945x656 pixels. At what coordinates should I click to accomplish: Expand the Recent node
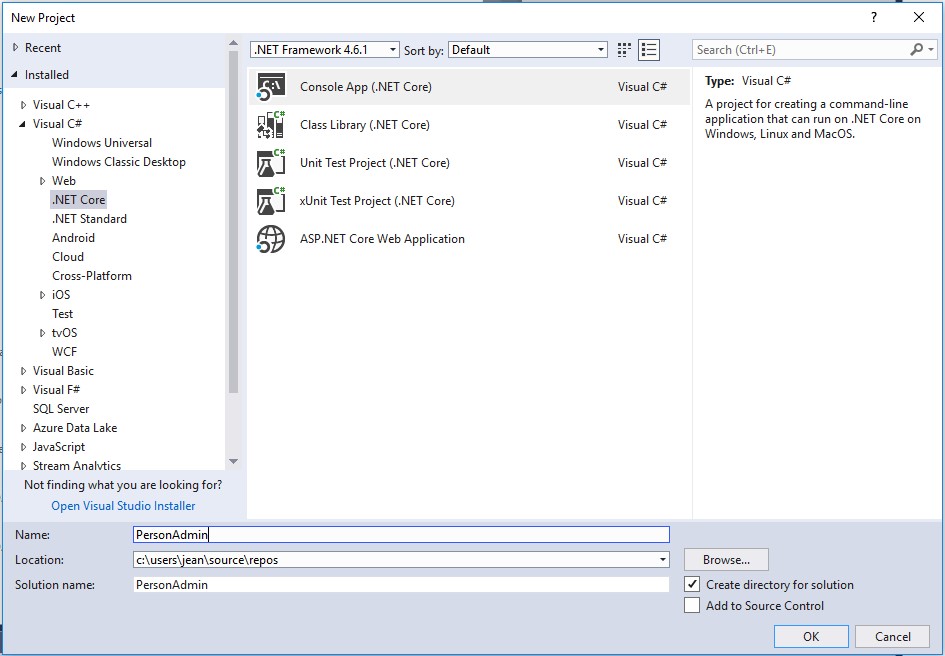point(16,48)
